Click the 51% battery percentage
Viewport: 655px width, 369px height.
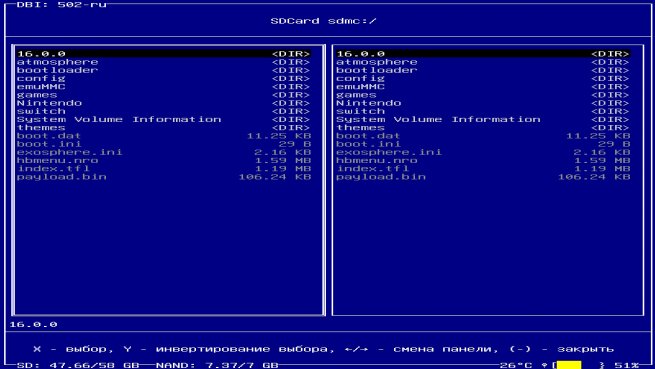[627, 365]
